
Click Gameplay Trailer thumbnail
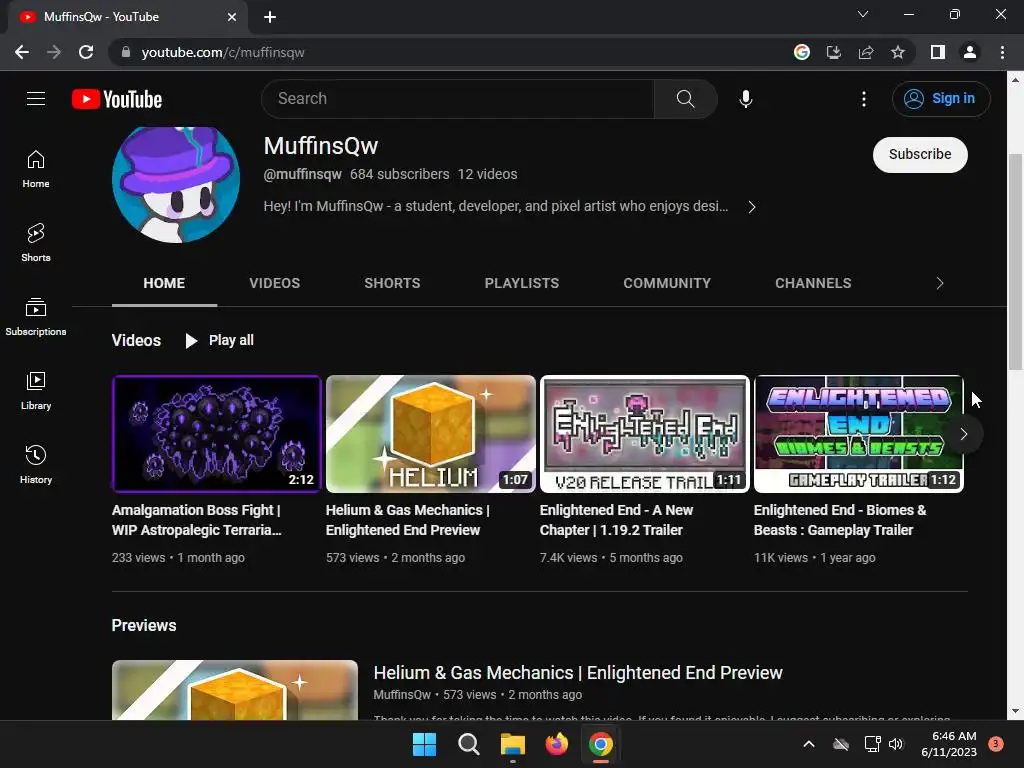click(x=858, y=434)
